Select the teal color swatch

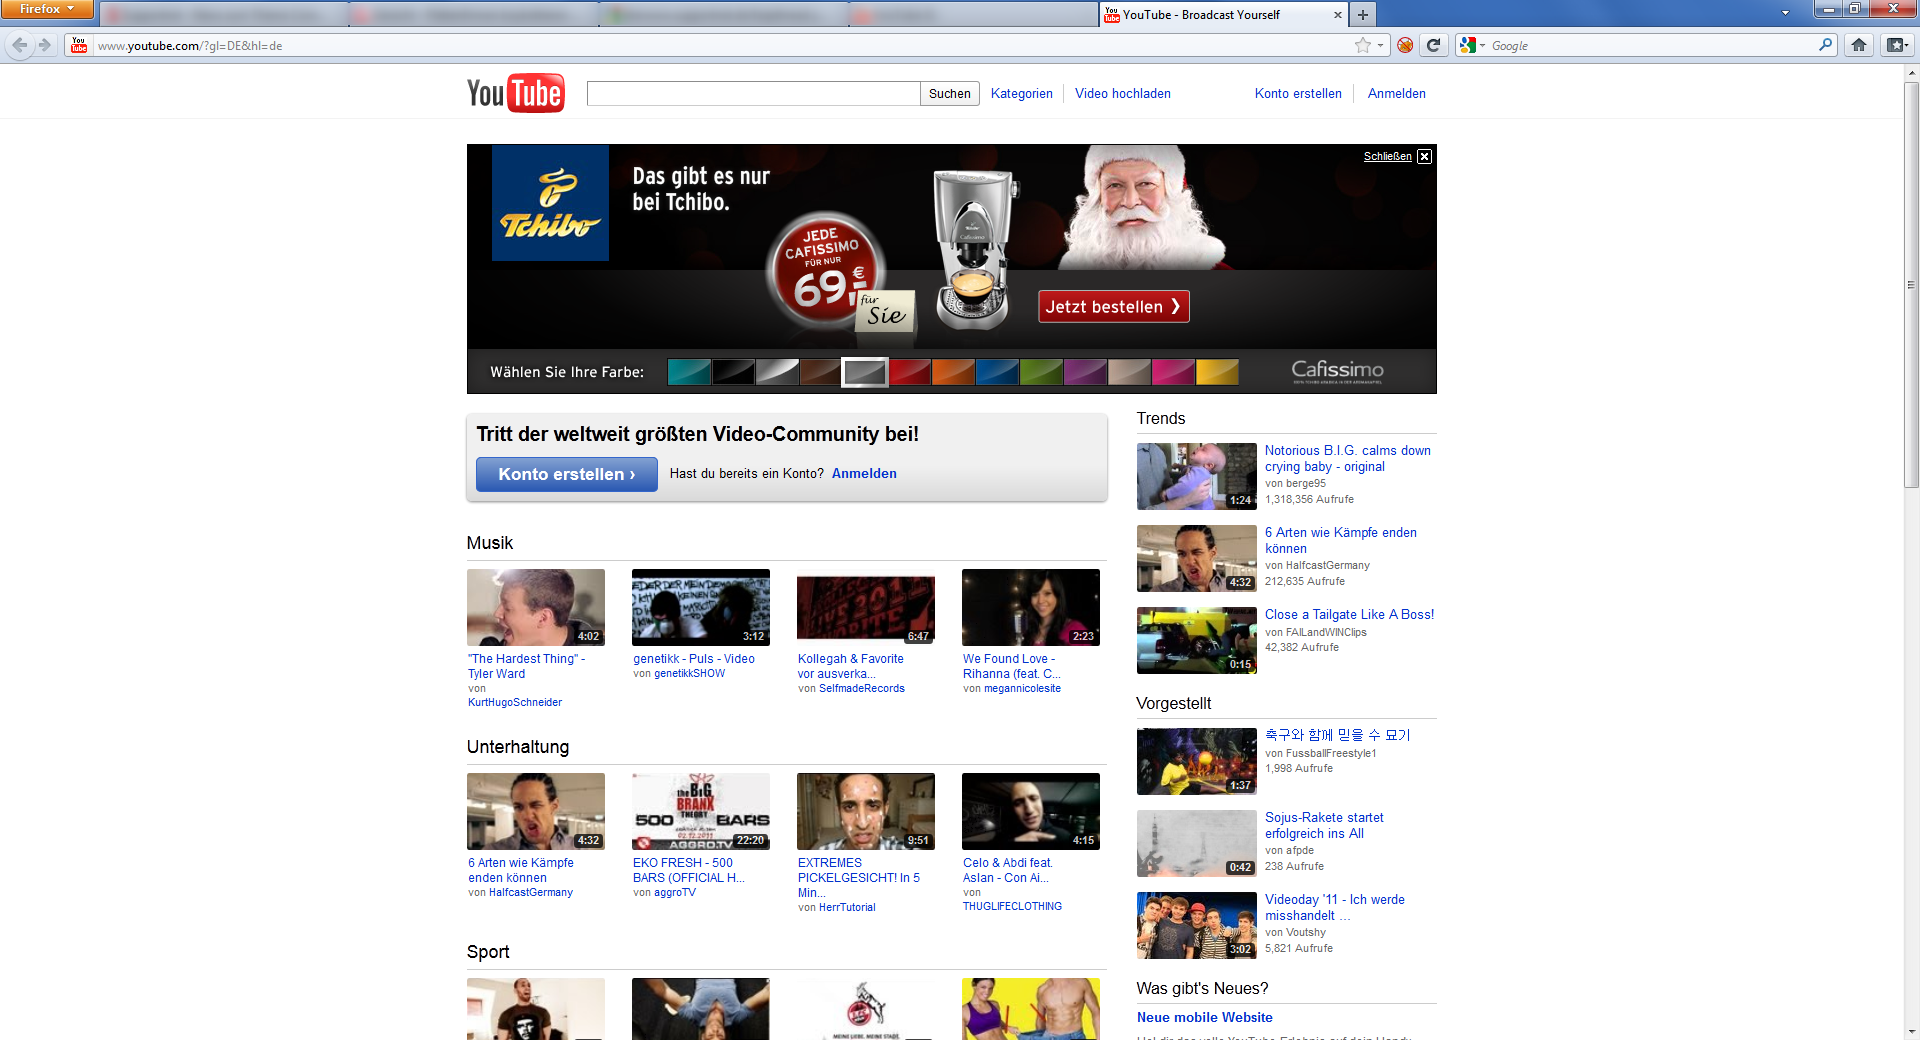click(x=688, y=372)
